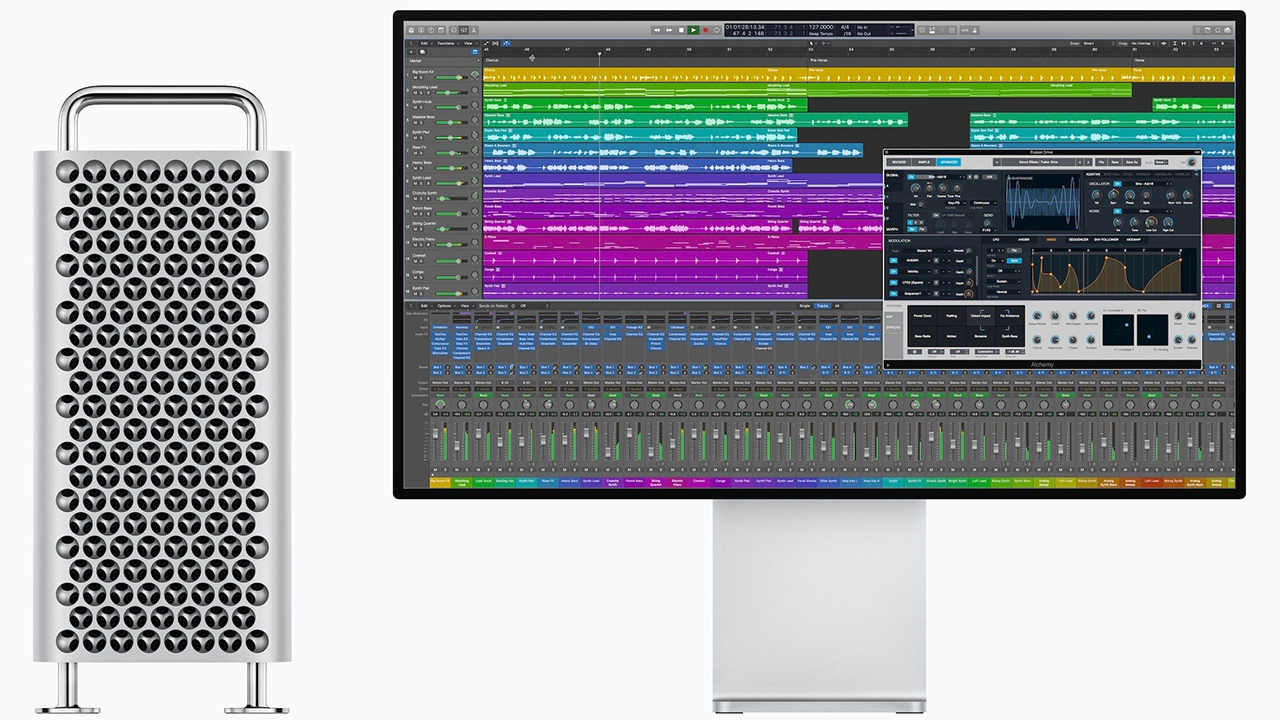The width and height of the screenshot is (1280, 720).
Task: Mute the Big Room Kit track
Action: click(x=415, y=77)
